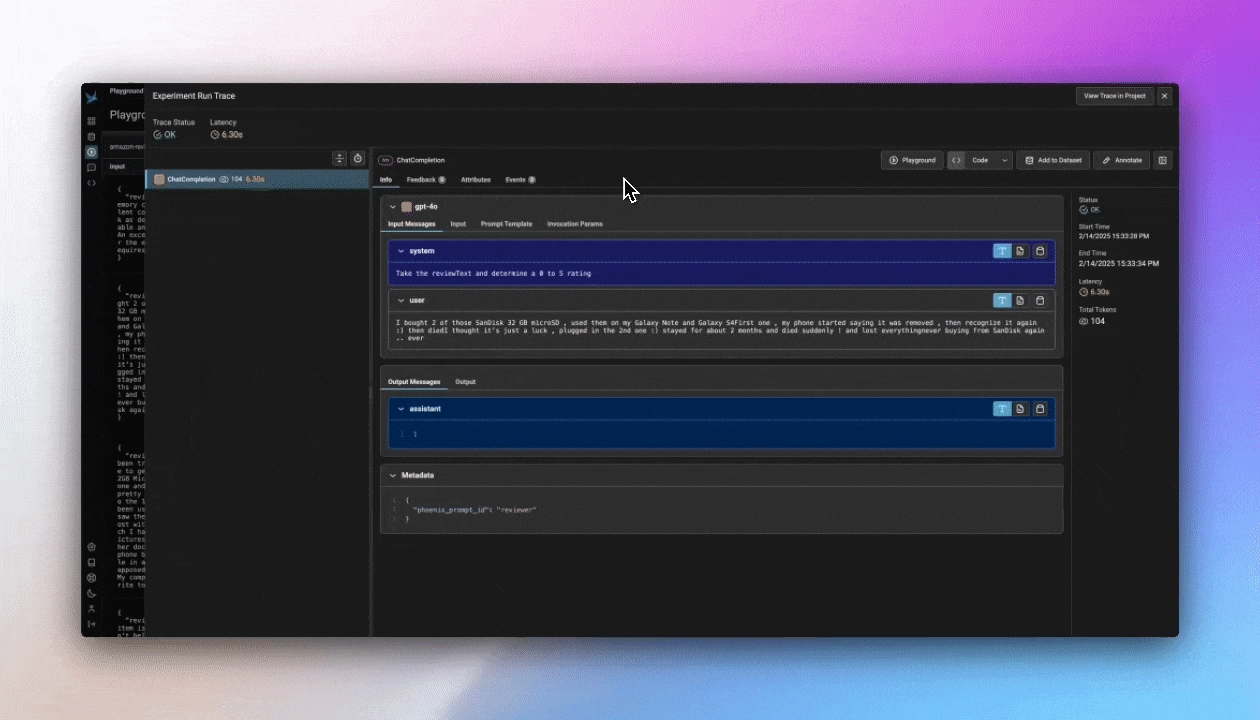Select text view mode for user message
The height and width of the screenshot is (720, 1260).
[1001, 300]
